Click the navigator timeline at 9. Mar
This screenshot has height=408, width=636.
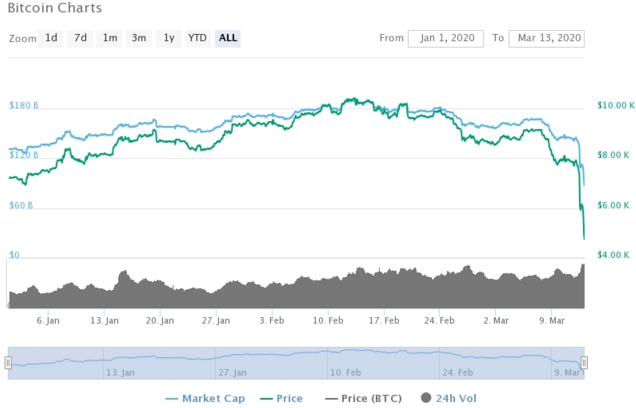tap(567, 372)
